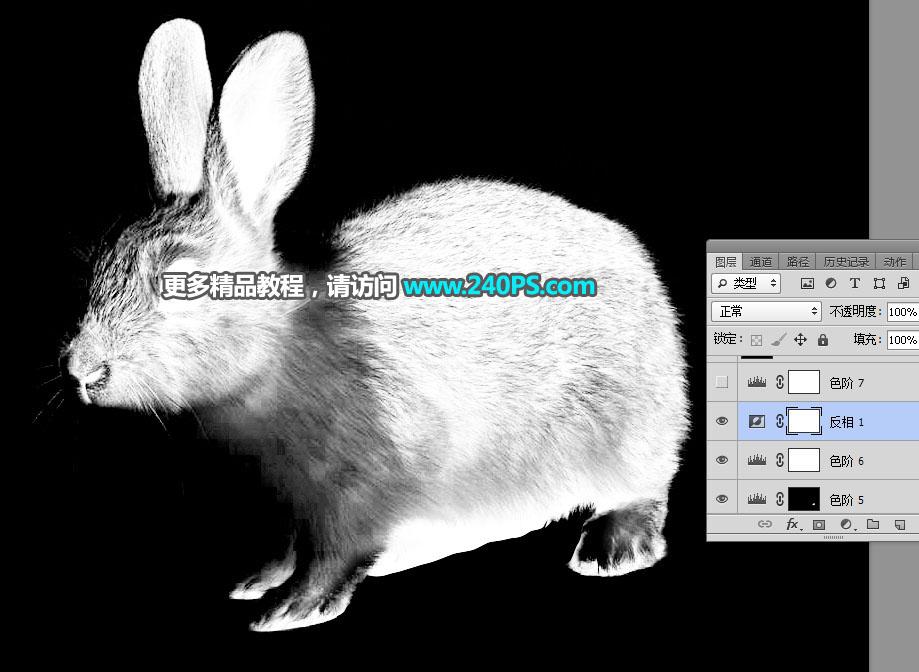The height and width of the screenshot is (672, 919).
Task: Hide the 反相 1 layer
Action: pos(722,421)
